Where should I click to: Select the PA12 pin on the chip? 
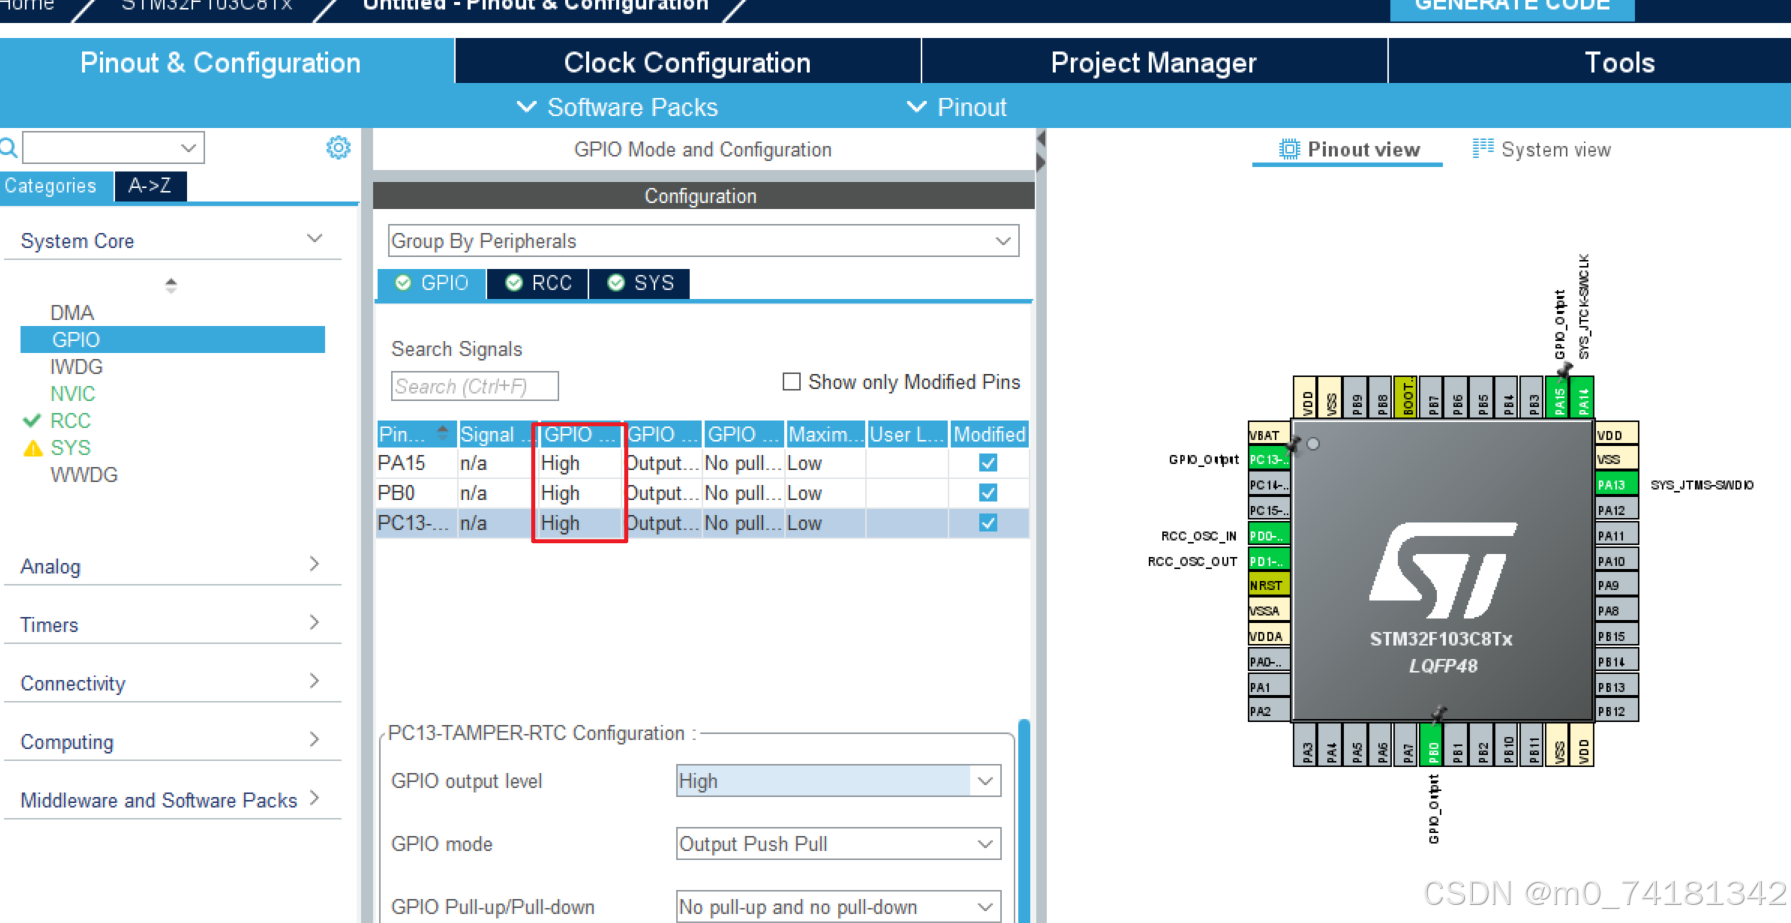click(x=1616, y=510)
